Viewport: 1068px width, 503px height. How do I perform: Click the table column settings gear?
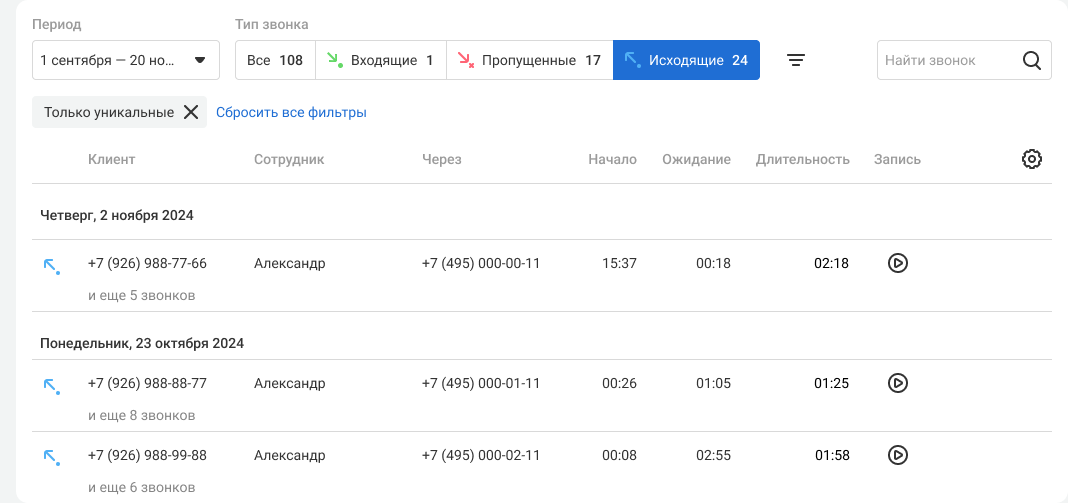pos(1032,159)
